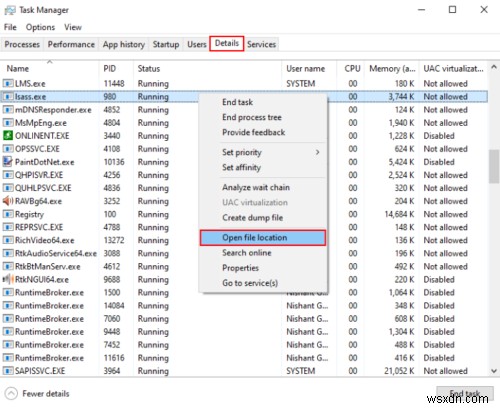Click the REPRSVC.EXE process icon

coord(8,227)
